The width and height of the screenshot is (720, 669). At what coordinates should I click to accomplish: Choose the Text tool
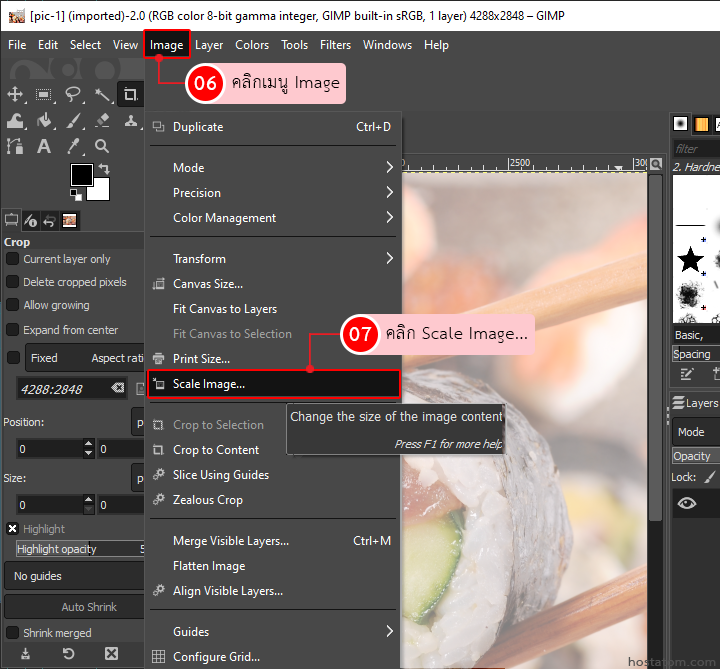44,147
